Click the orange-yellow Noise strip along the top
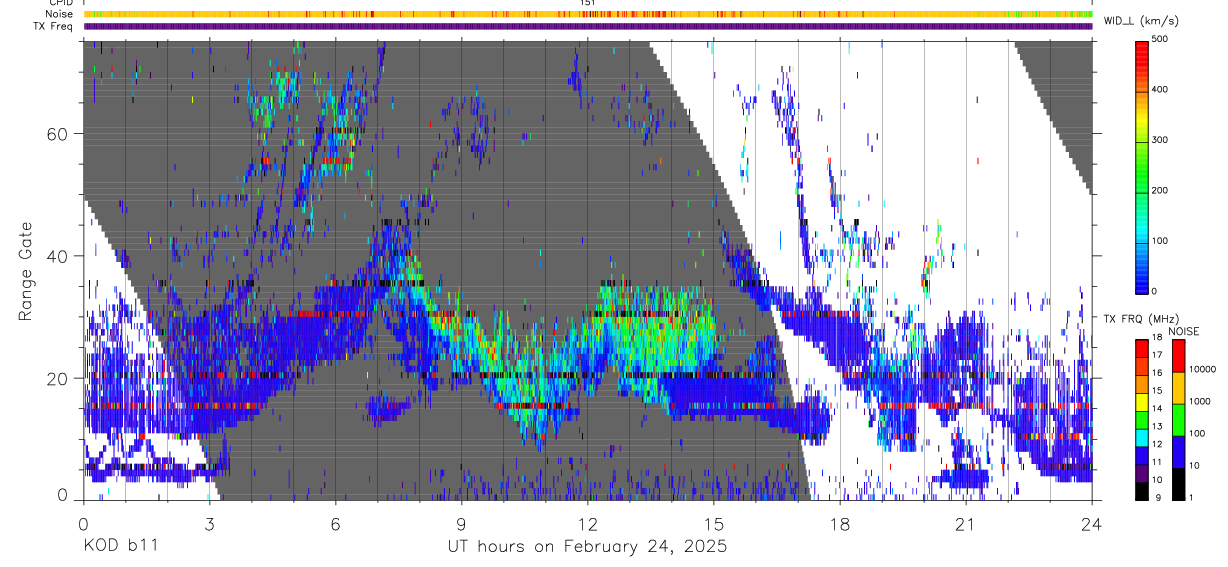The height and width of the screenshot is (567, 1228). [588, 14]
